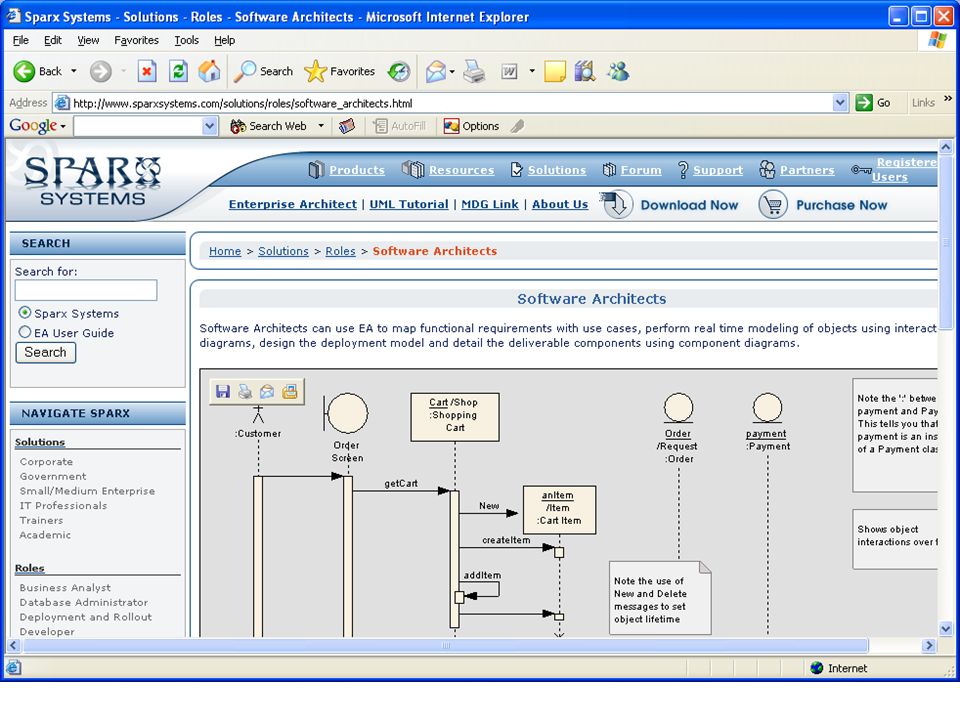Click the horizontal scrollbar thumb

pyautogui.click(x=446, y=645)
